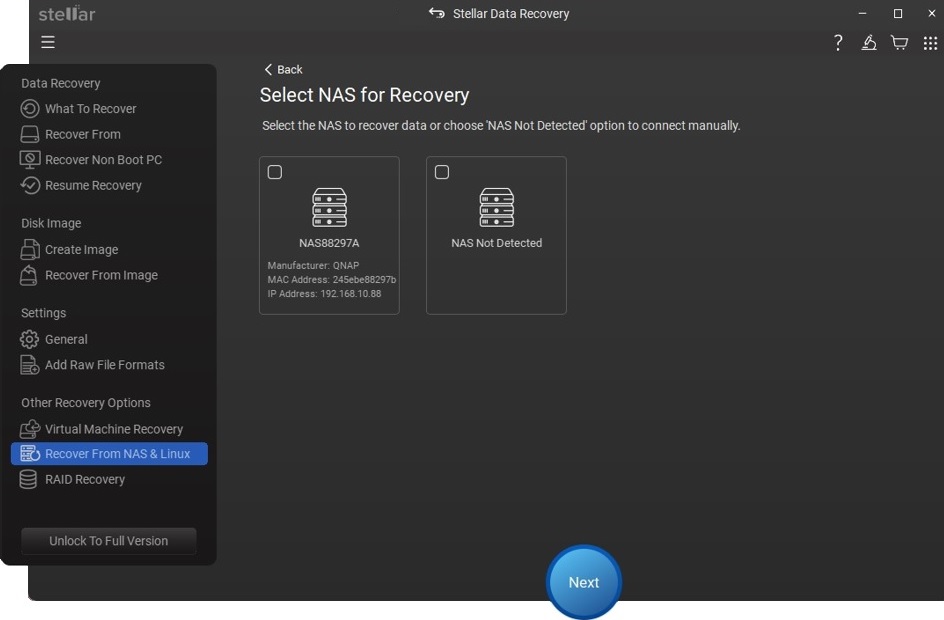Select Recover From NAS & Linux entry
This screenshot has width=944, height=620.
coord(109,454)
